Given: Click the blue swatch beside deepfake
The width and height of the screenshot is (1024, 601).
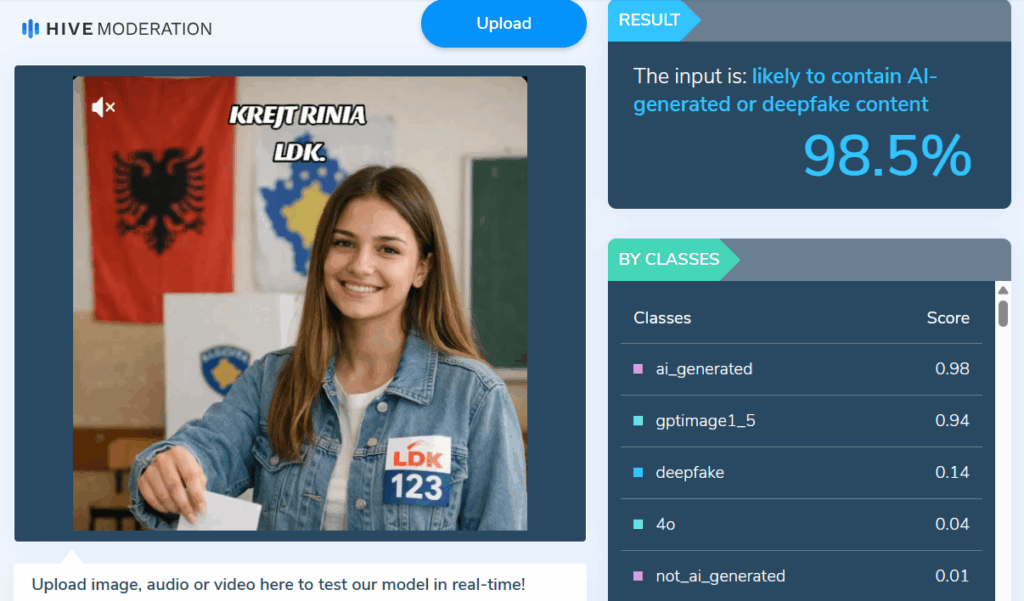Looking at the screenshot, I should tap(638, 472).
